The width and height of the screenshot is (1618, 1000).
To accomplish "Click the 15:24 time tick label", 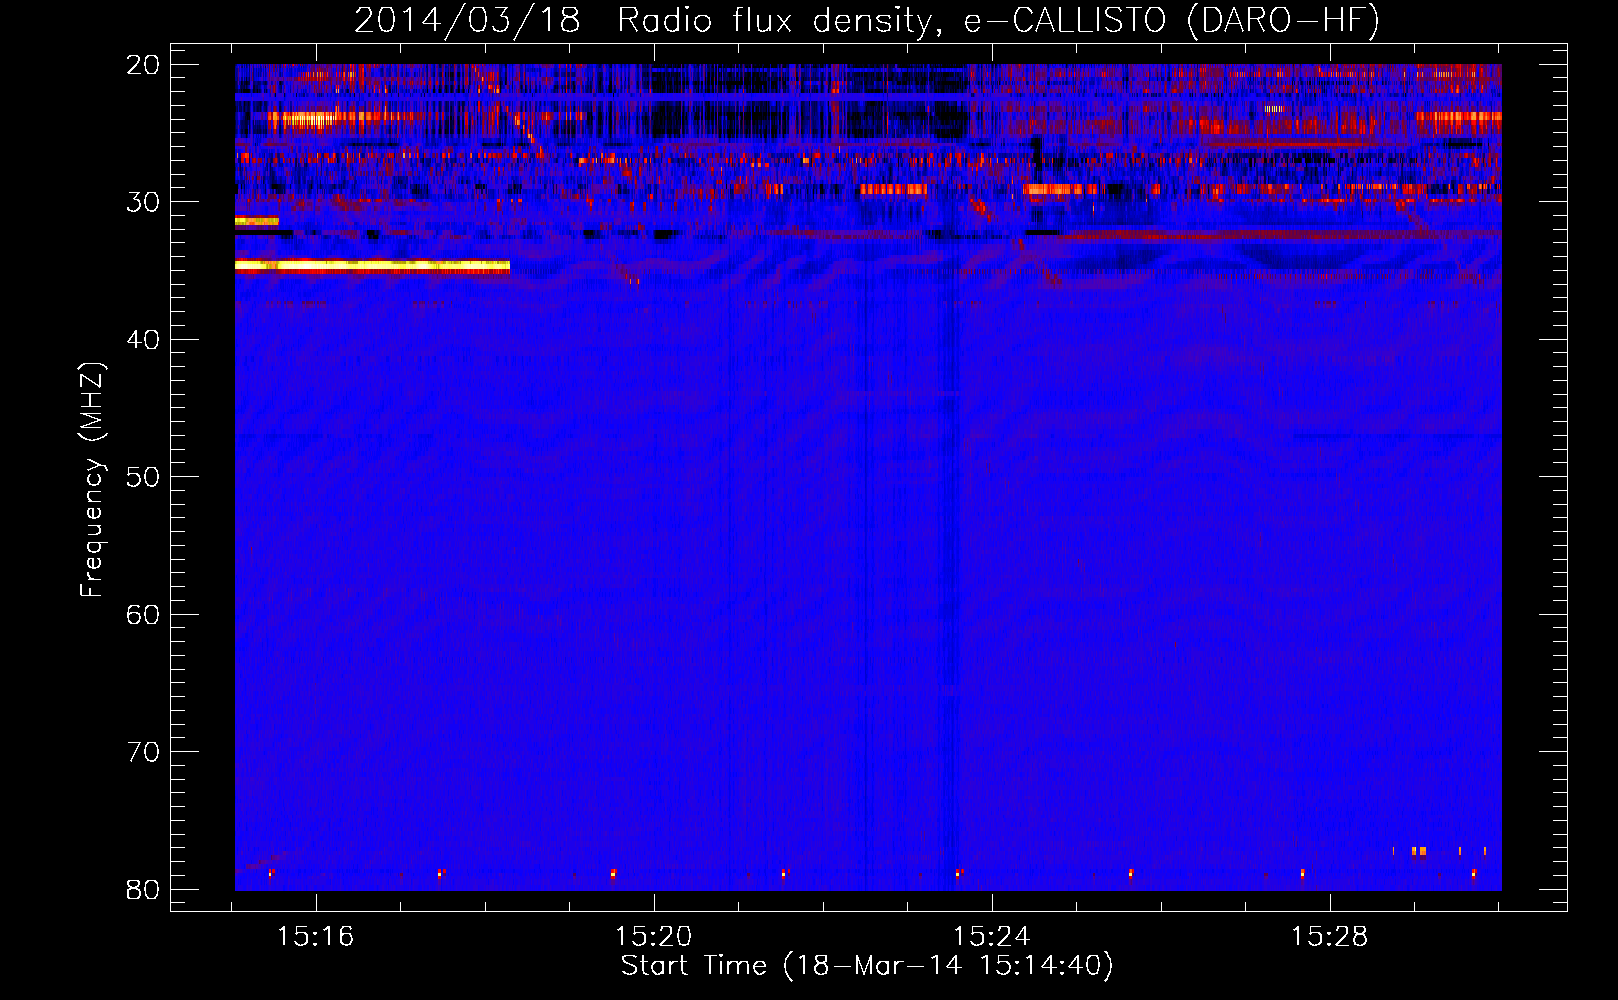I will click(991, 937).
